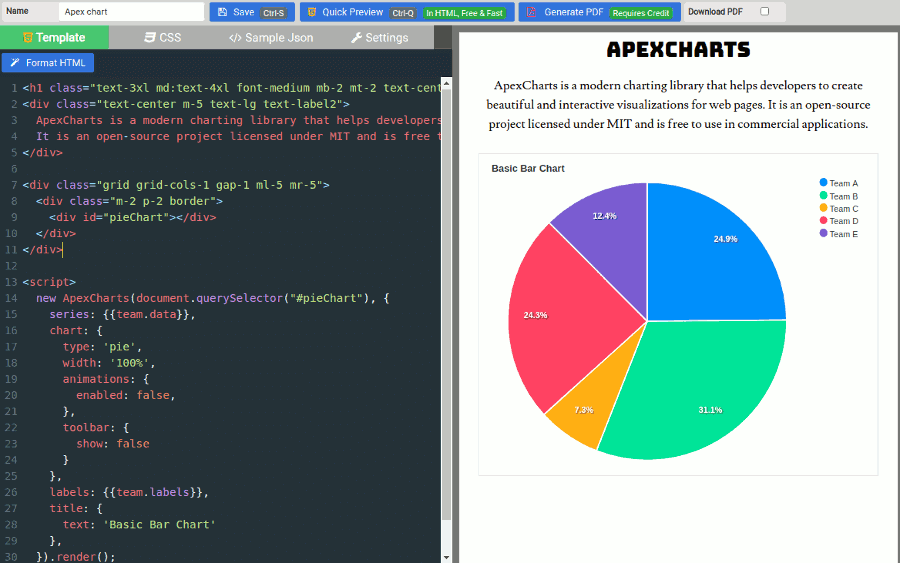This screenshot has height=563, width=900.
Task: Click code line 28 "text: 'Basic Bar Chart'"
Action: [139, 525]
